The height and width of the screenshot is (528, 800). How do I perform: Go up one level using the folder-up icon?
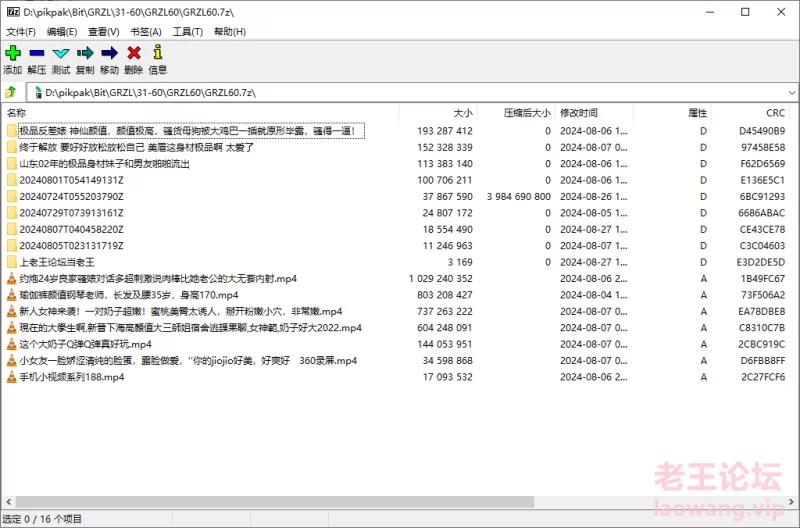click(x=11, y=92)
